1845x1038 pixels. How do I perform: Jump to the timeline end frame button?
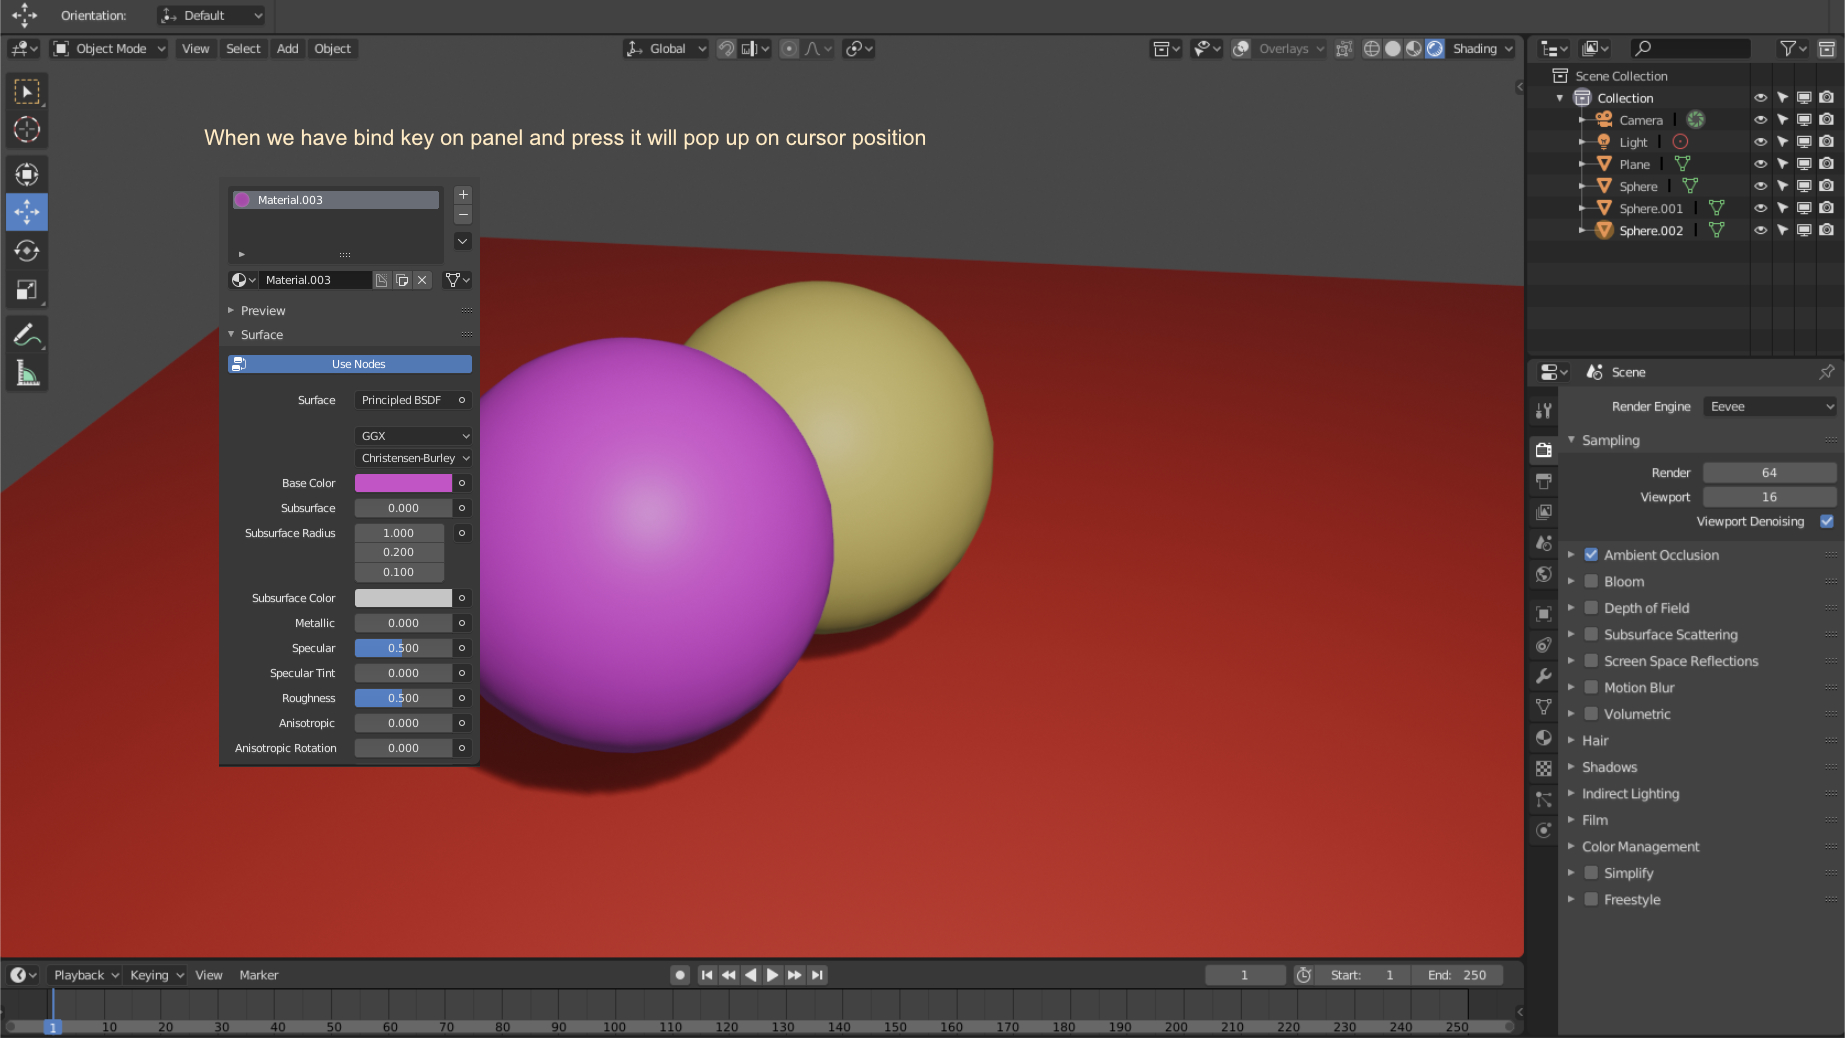click(x=818, y=975)
